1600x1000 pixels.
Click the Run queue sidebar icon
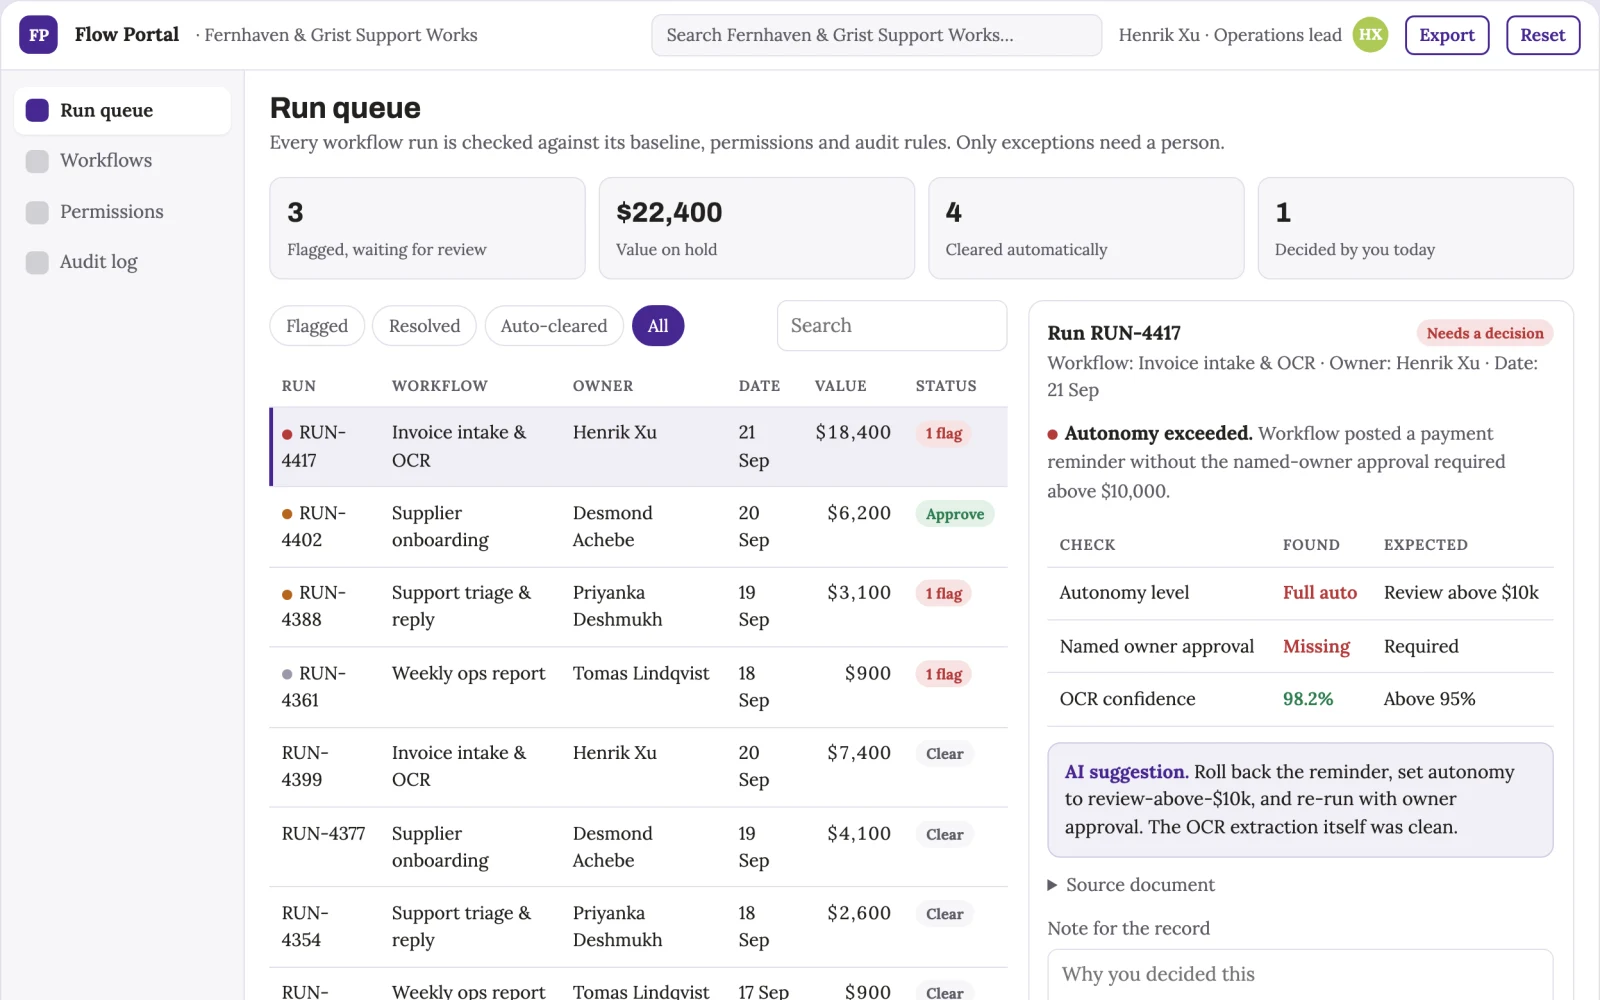(37, 110)
